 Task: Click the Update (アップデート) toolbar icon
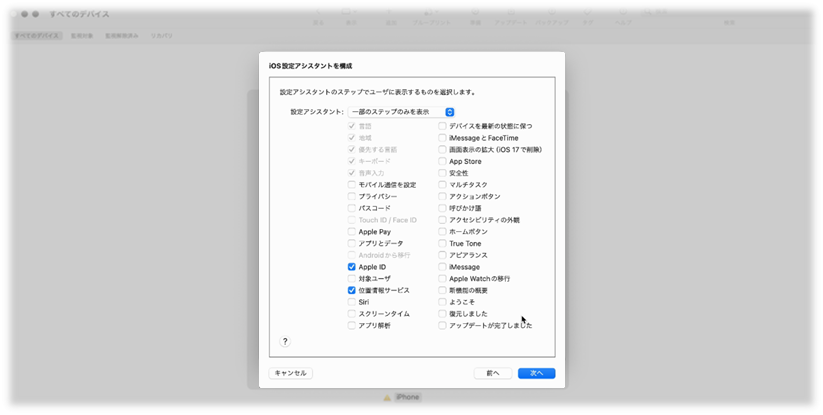click(x=511, y=12)
